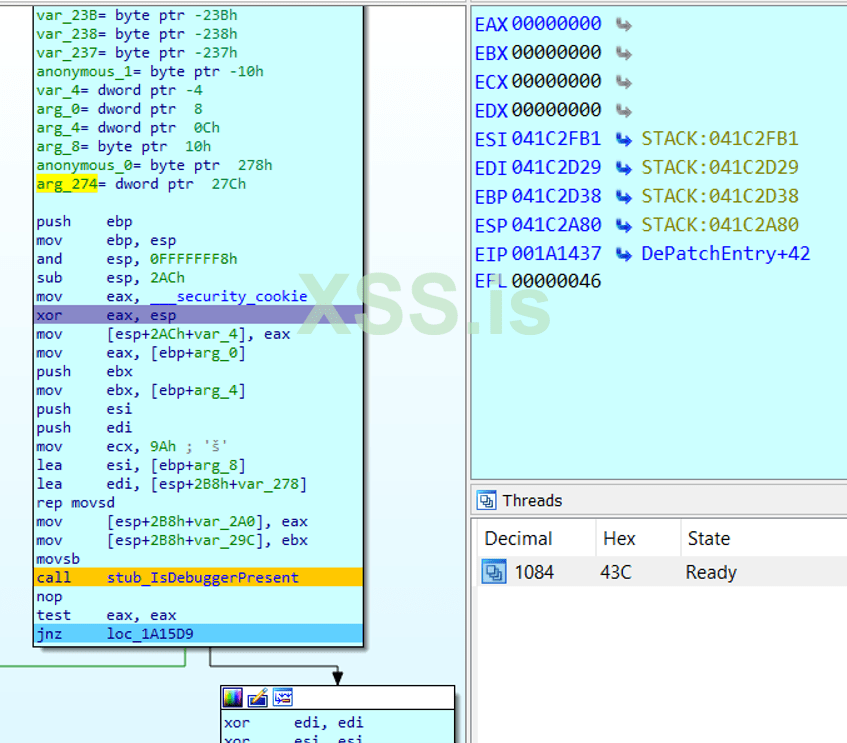847x743 pixels.
Task: Select the jnz loc_1A15D9 line
Action: pos(198,634)
